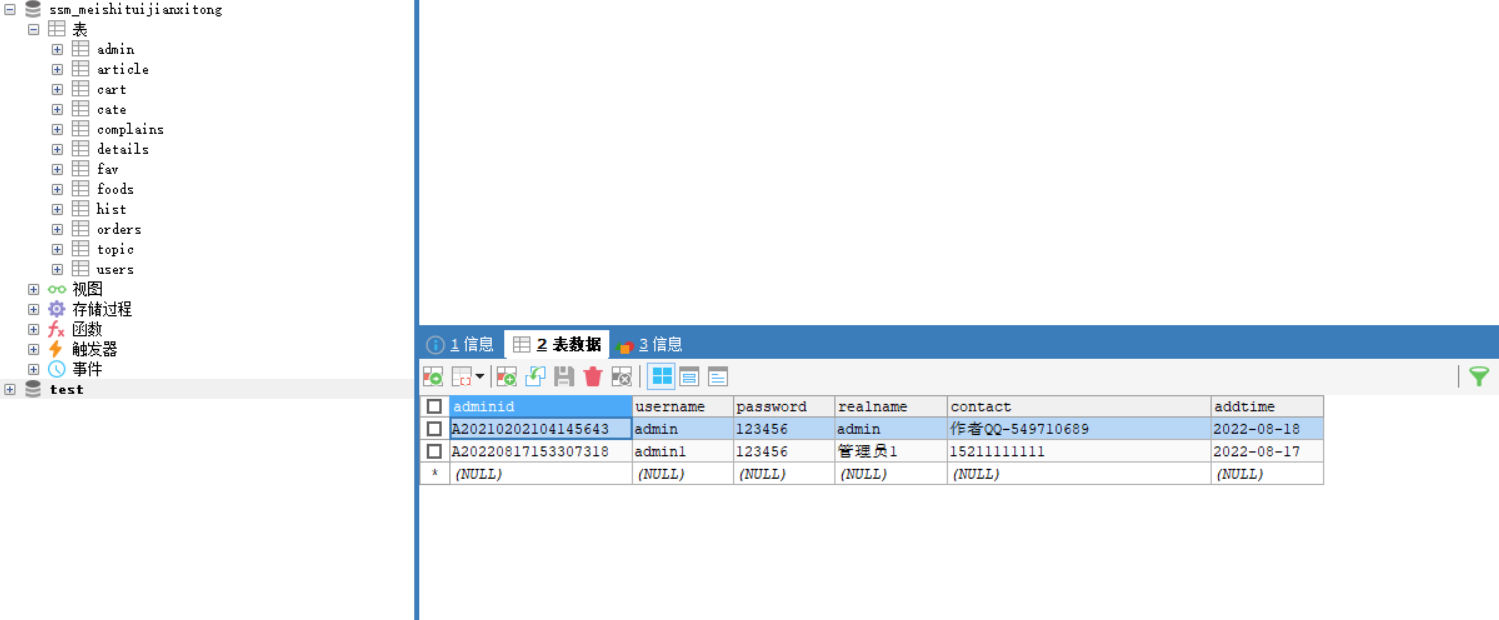1499x620 pixels.
Task: Select the complains table label in tree
Action: point(130,129)
